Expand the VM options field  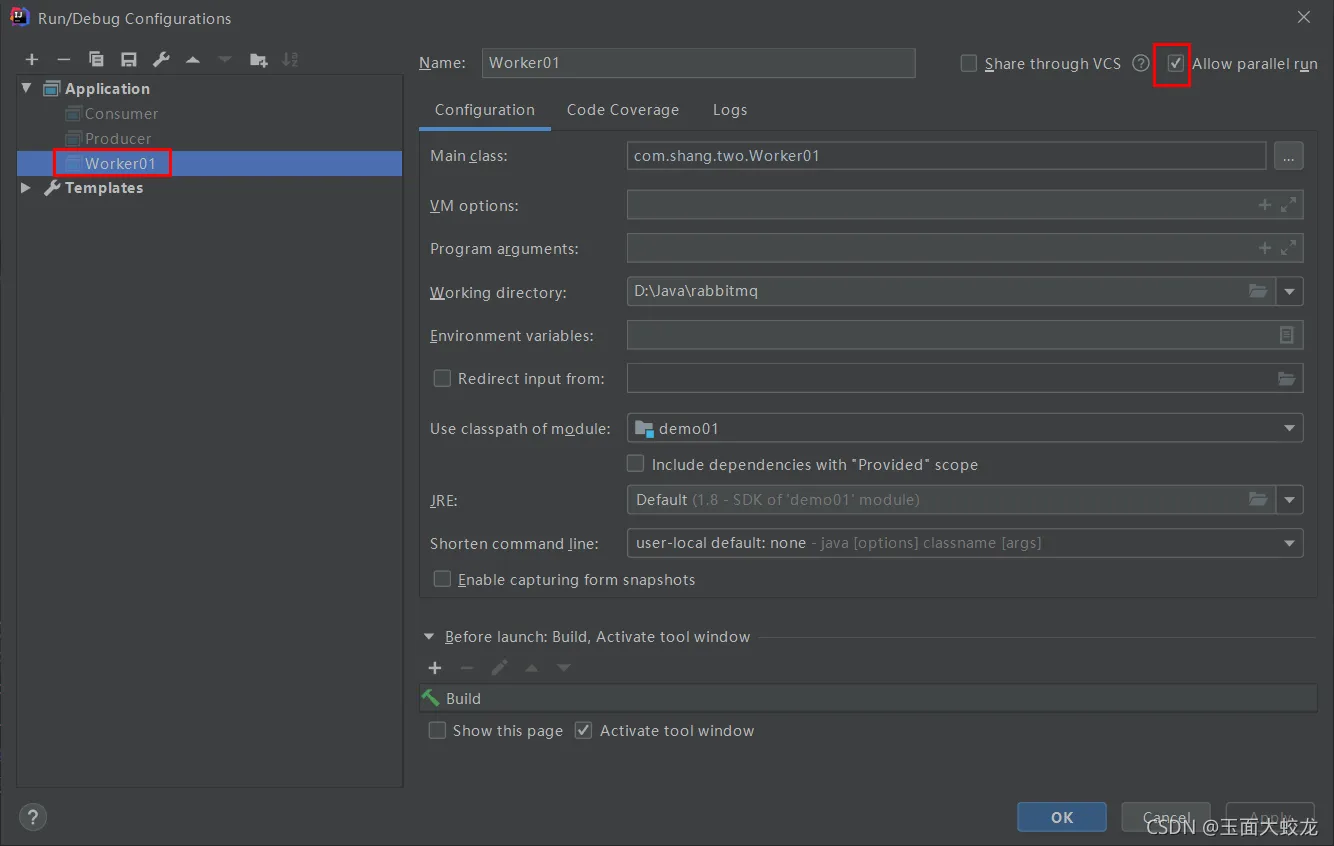[1288, 205]
